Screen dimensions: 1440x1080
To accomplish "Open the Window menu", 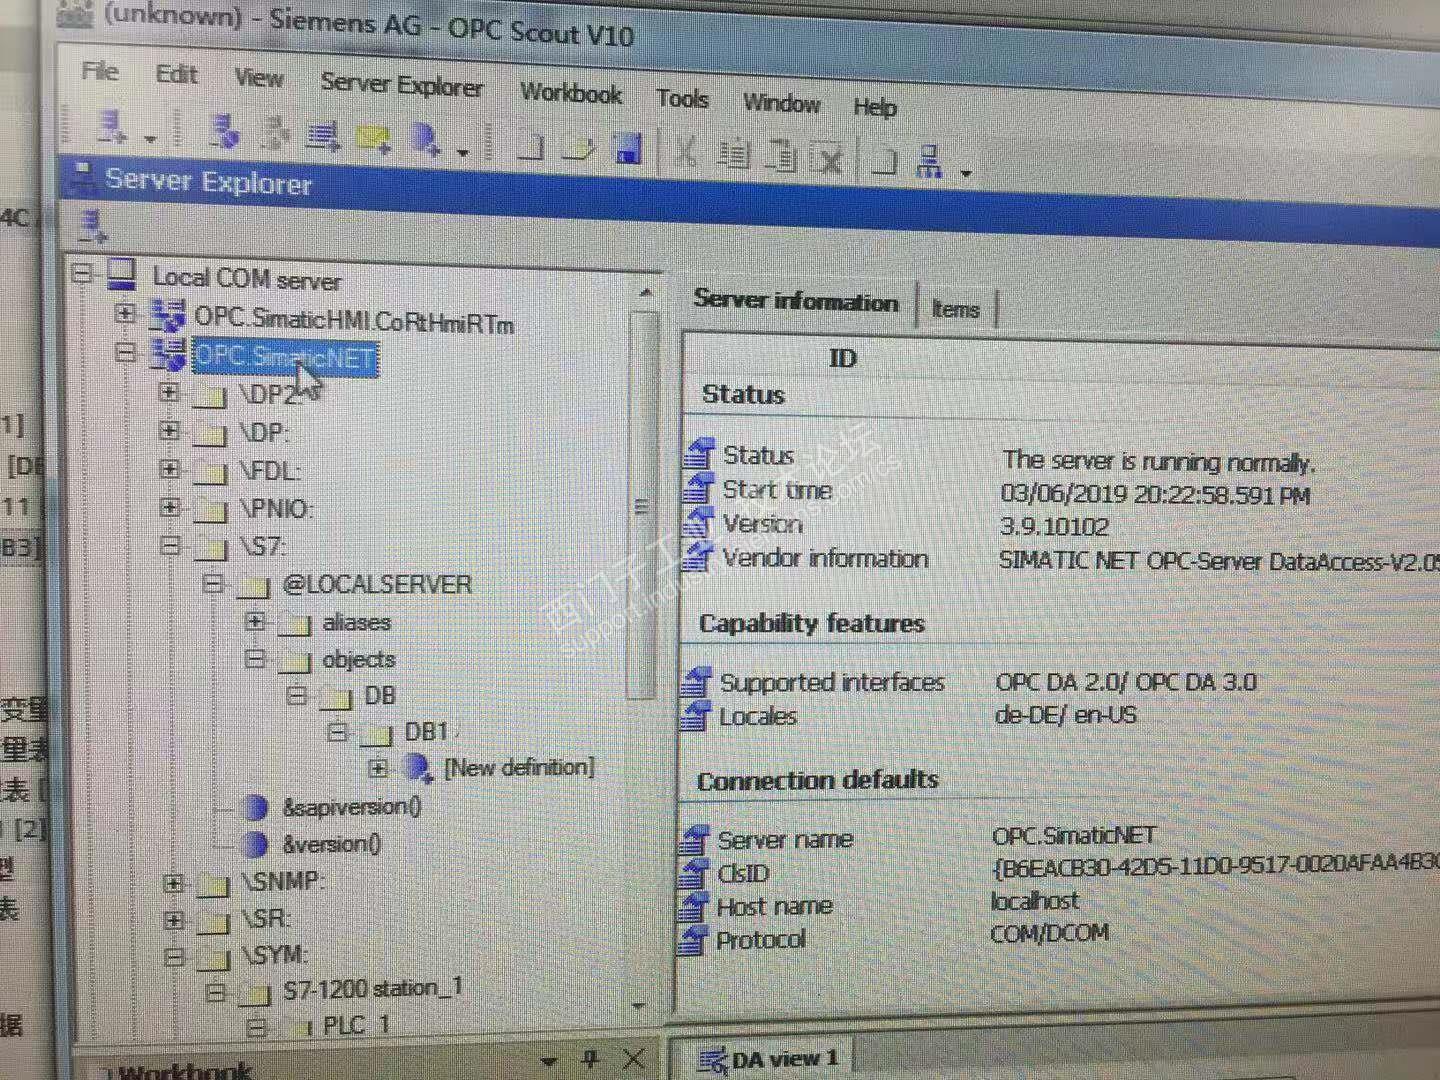I will pyautogui.click(x=782, y=102).
